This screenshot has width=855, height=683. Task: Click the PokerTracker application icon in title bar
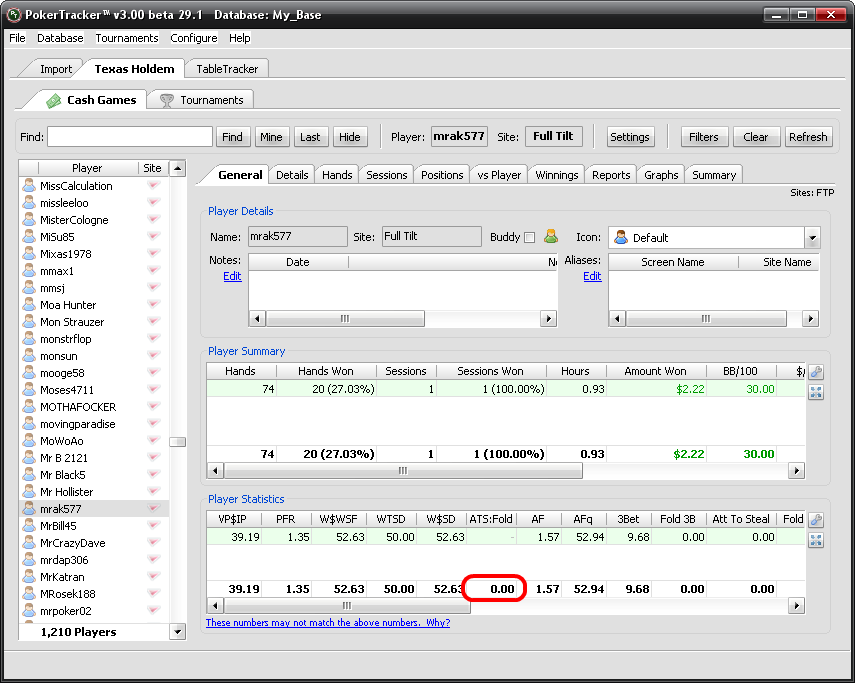coord(14,15)
